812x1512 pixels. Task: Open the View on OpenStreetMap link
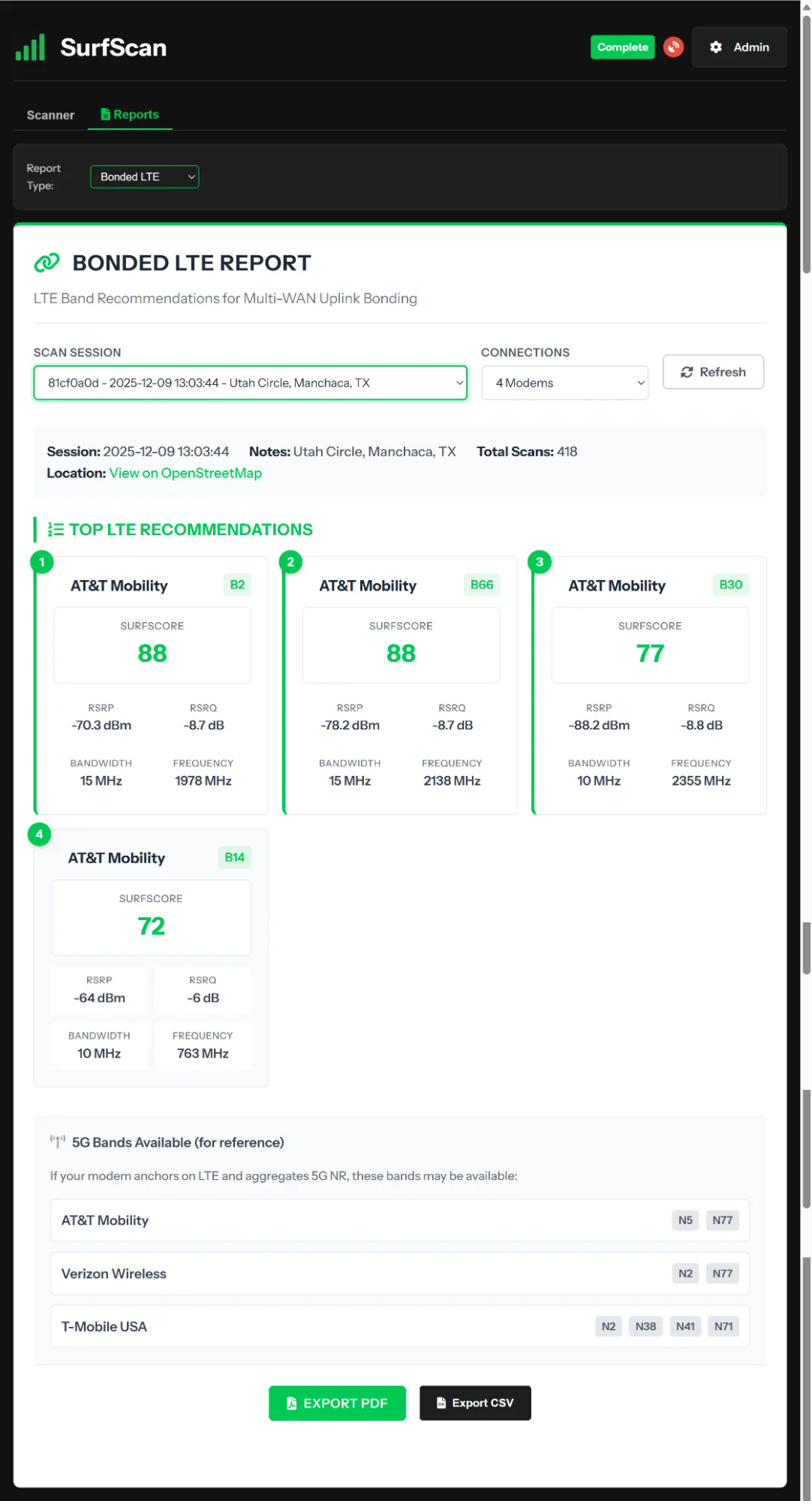coord(185,473)
